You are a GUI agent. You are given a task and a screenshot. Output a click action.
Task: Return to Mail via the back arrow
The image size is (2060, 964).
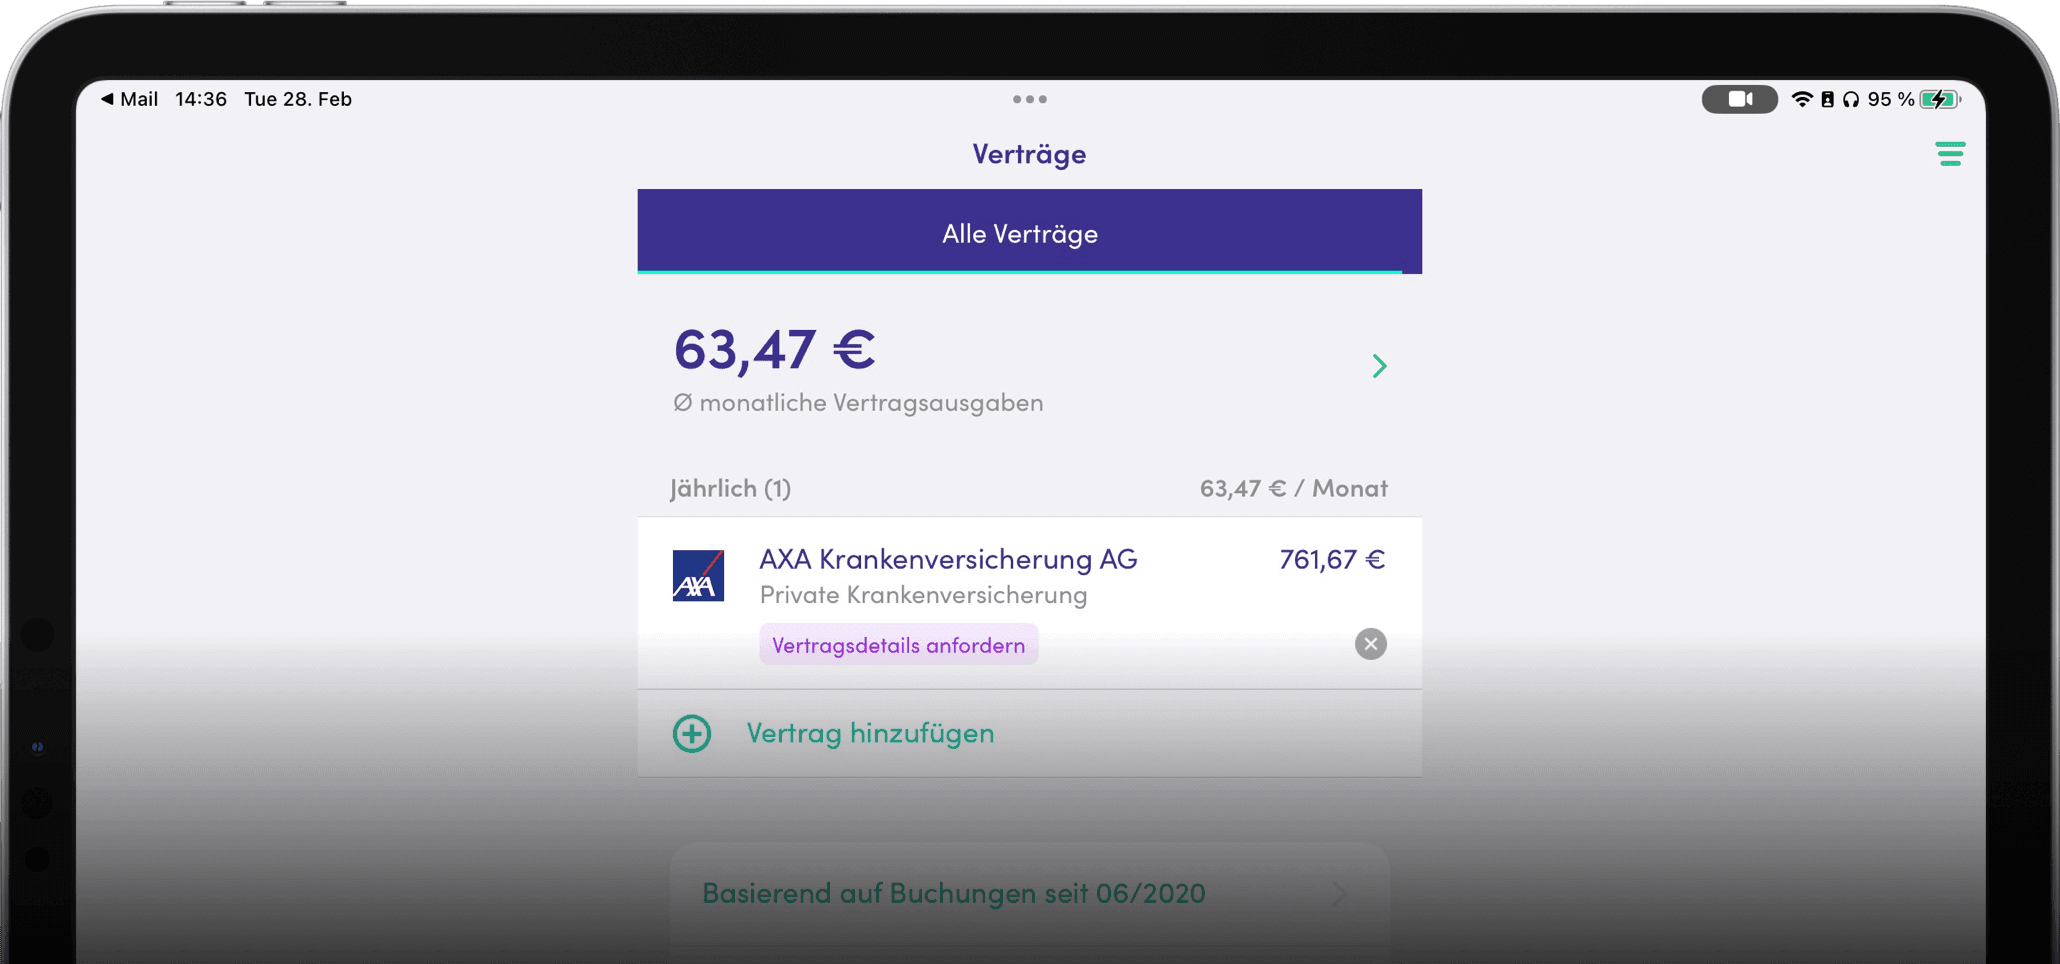coord(128,99)
